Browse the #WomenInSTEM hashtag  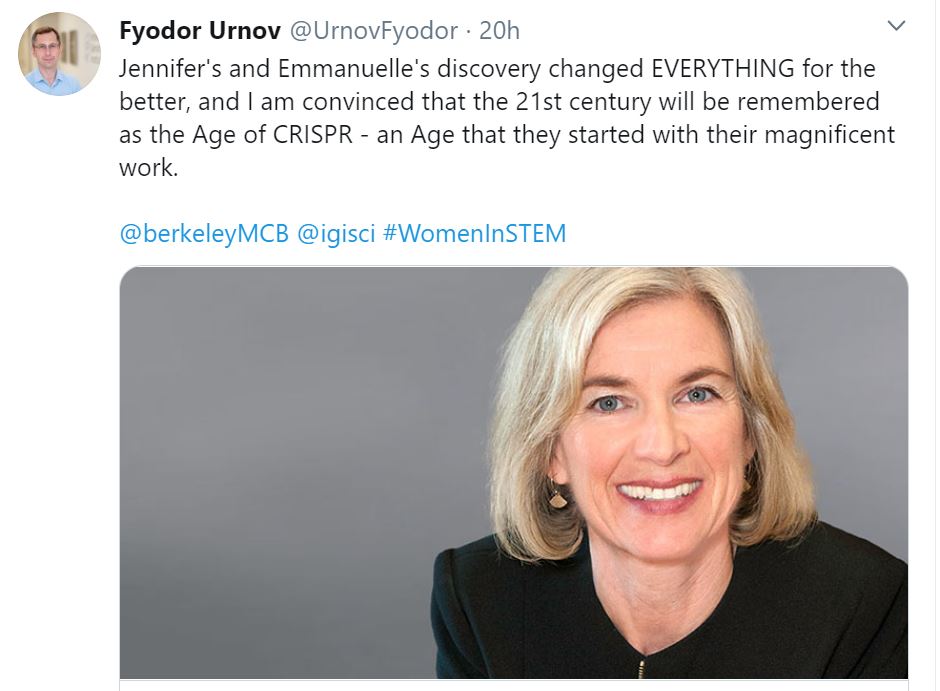click(x=474, y=234)
